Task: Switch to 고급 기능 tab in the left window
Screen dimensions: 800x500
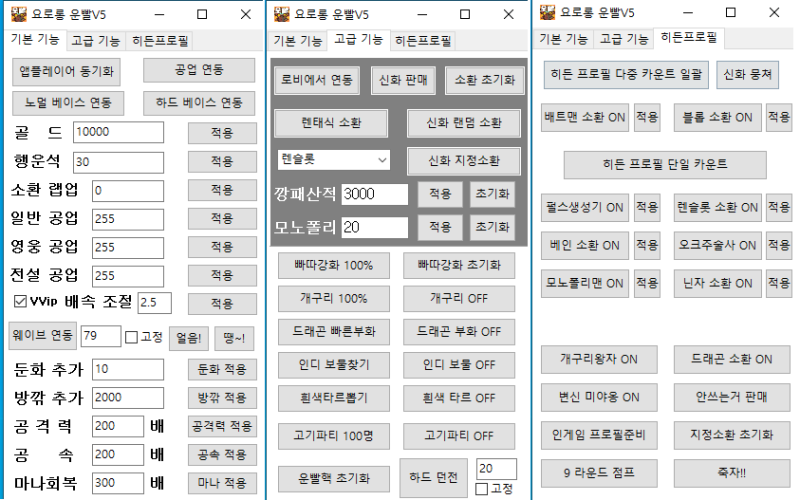Action: (x=96, y=41)
